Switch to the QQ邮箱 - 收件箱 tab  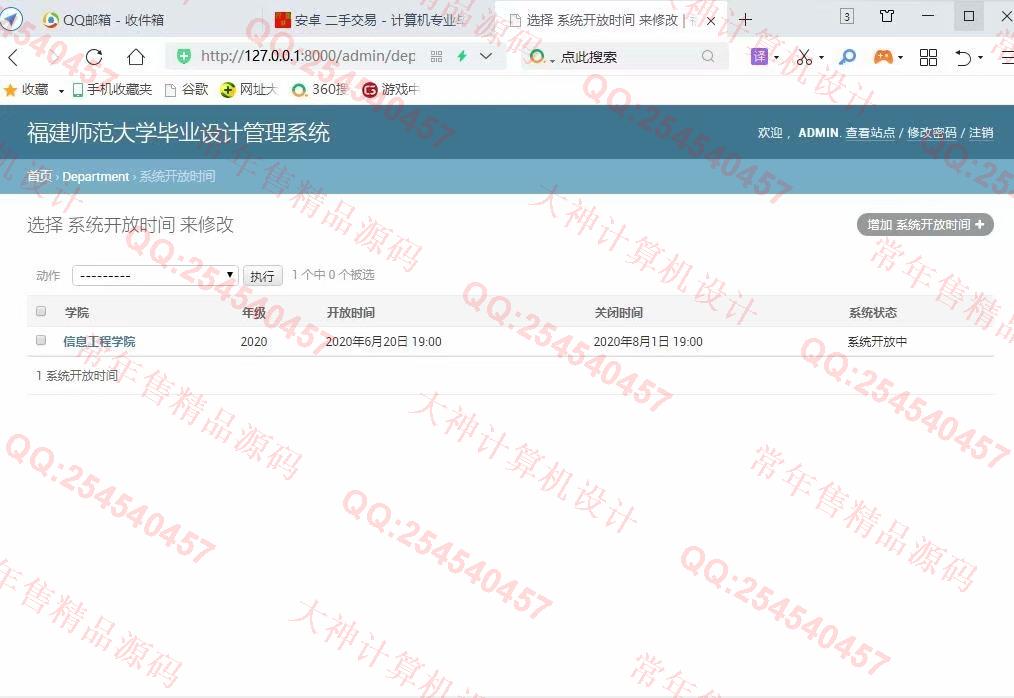coord(103,20)
